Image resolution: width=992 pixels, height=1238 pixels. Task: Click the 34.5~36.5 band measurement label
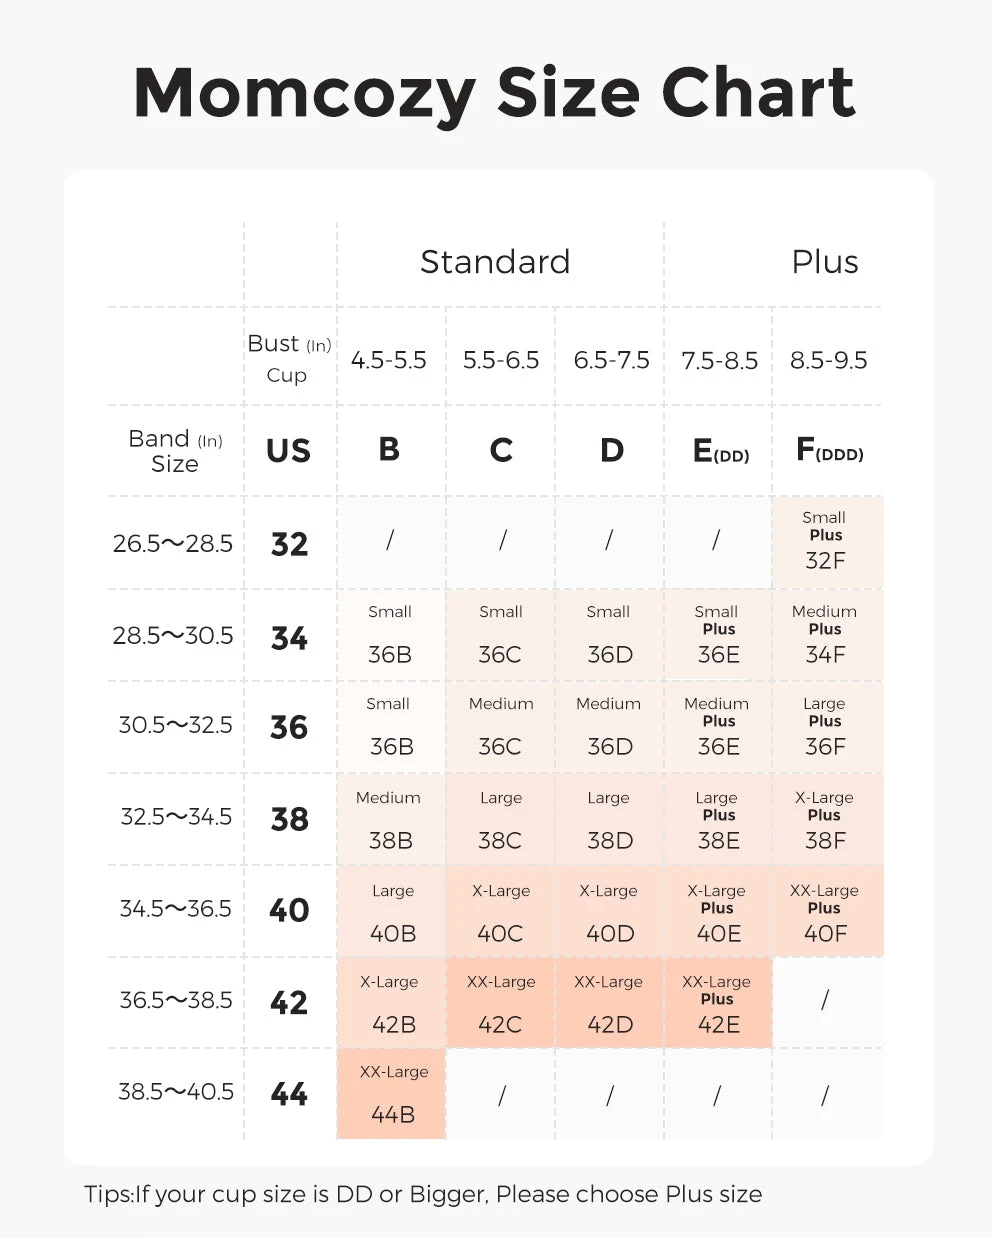click(175, 909)
